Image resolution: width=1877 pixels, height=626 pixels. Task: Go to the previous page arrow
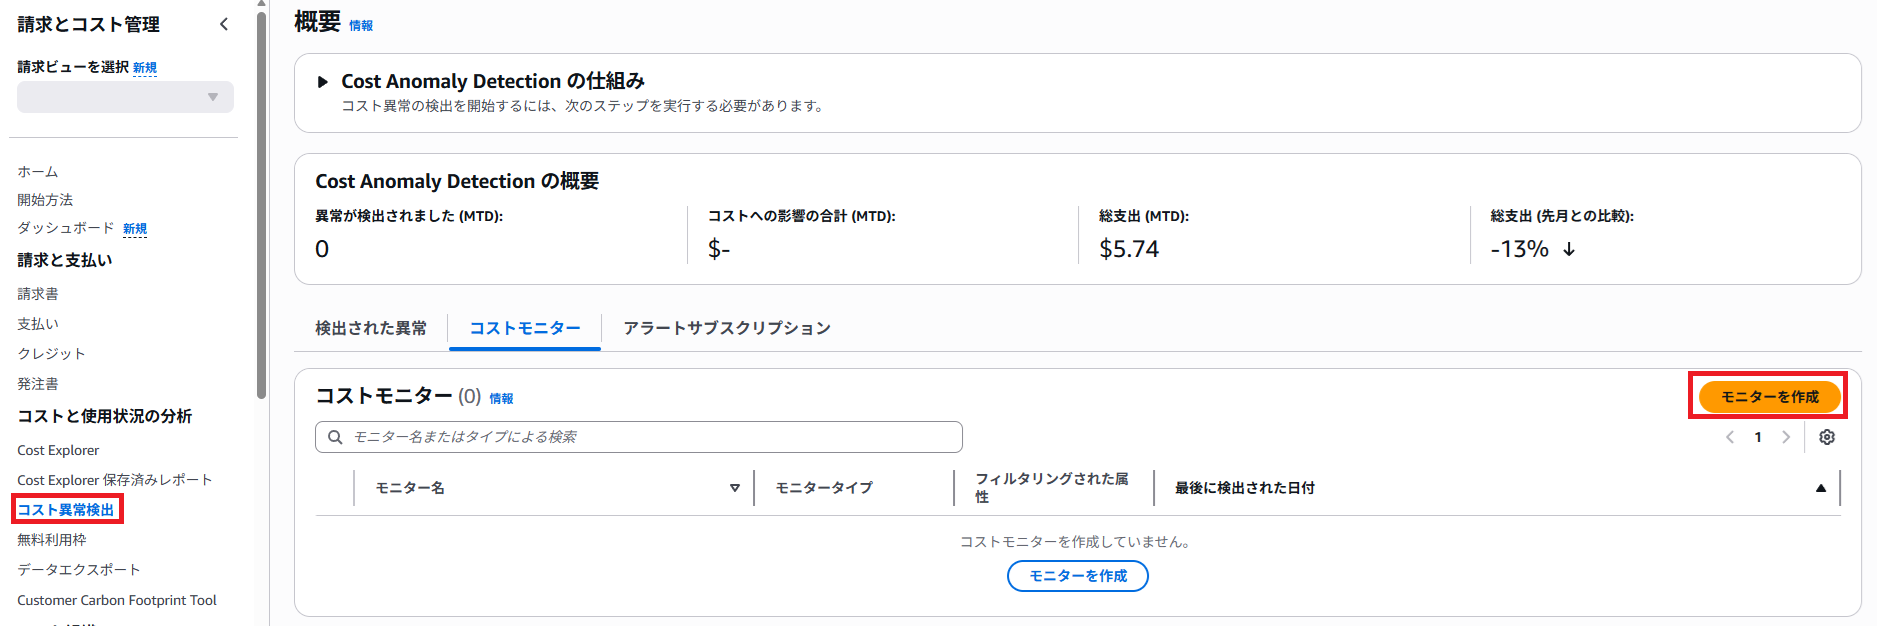coord(1730,437)
